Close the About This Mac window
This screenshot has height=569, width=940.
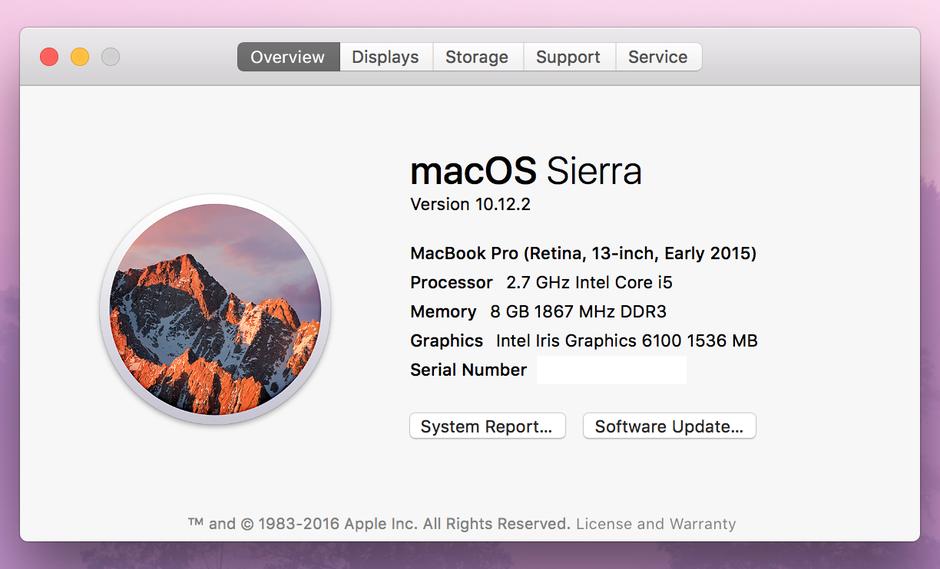[49, 57]
